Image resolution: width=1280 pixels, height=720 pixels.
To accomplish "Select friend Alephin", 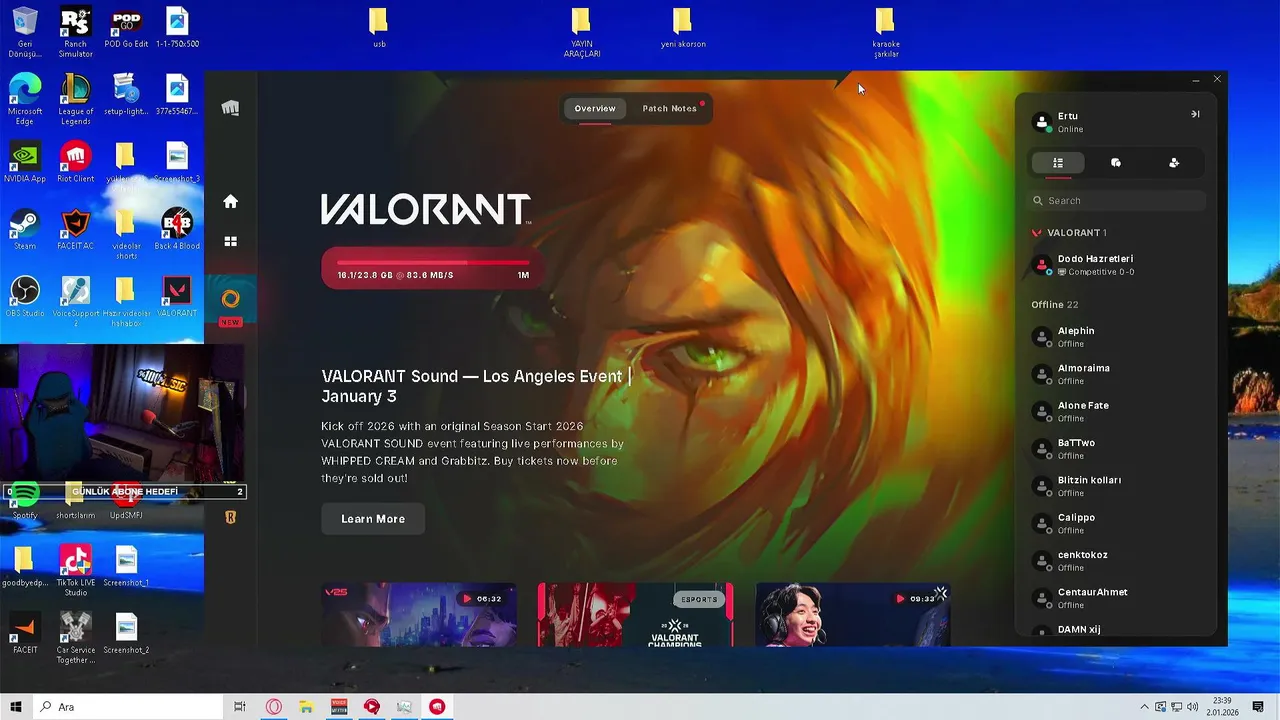I will 1117,337.
